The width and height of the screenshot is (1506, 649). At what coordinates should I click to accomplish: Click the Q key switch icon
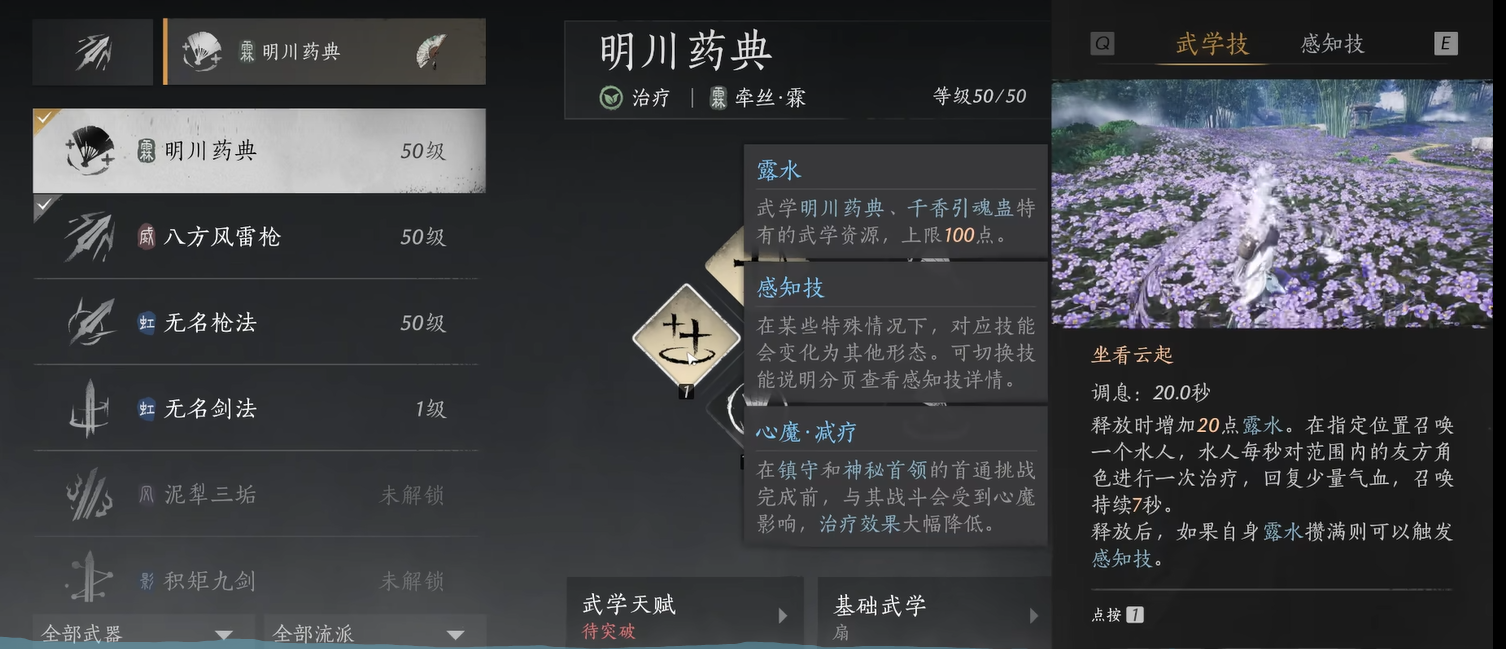coord(1102,44)
